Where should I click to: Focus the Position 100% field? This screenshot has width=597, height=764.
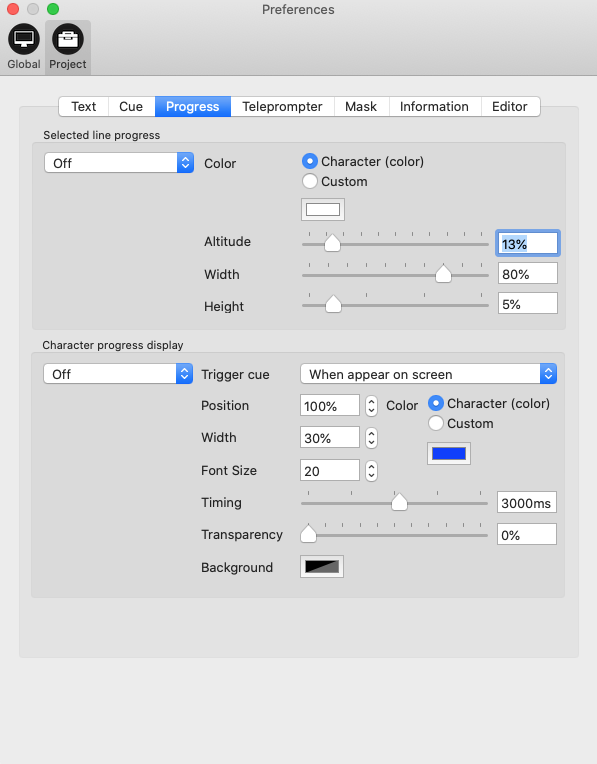pos(330,406)
